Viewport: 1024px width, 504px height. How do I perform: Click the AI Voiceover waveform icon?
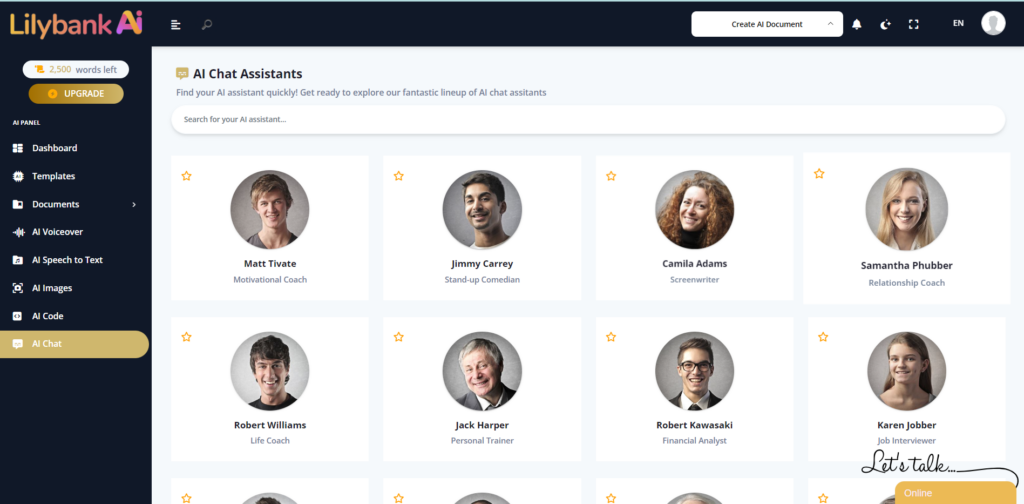[x=18, y=232]
